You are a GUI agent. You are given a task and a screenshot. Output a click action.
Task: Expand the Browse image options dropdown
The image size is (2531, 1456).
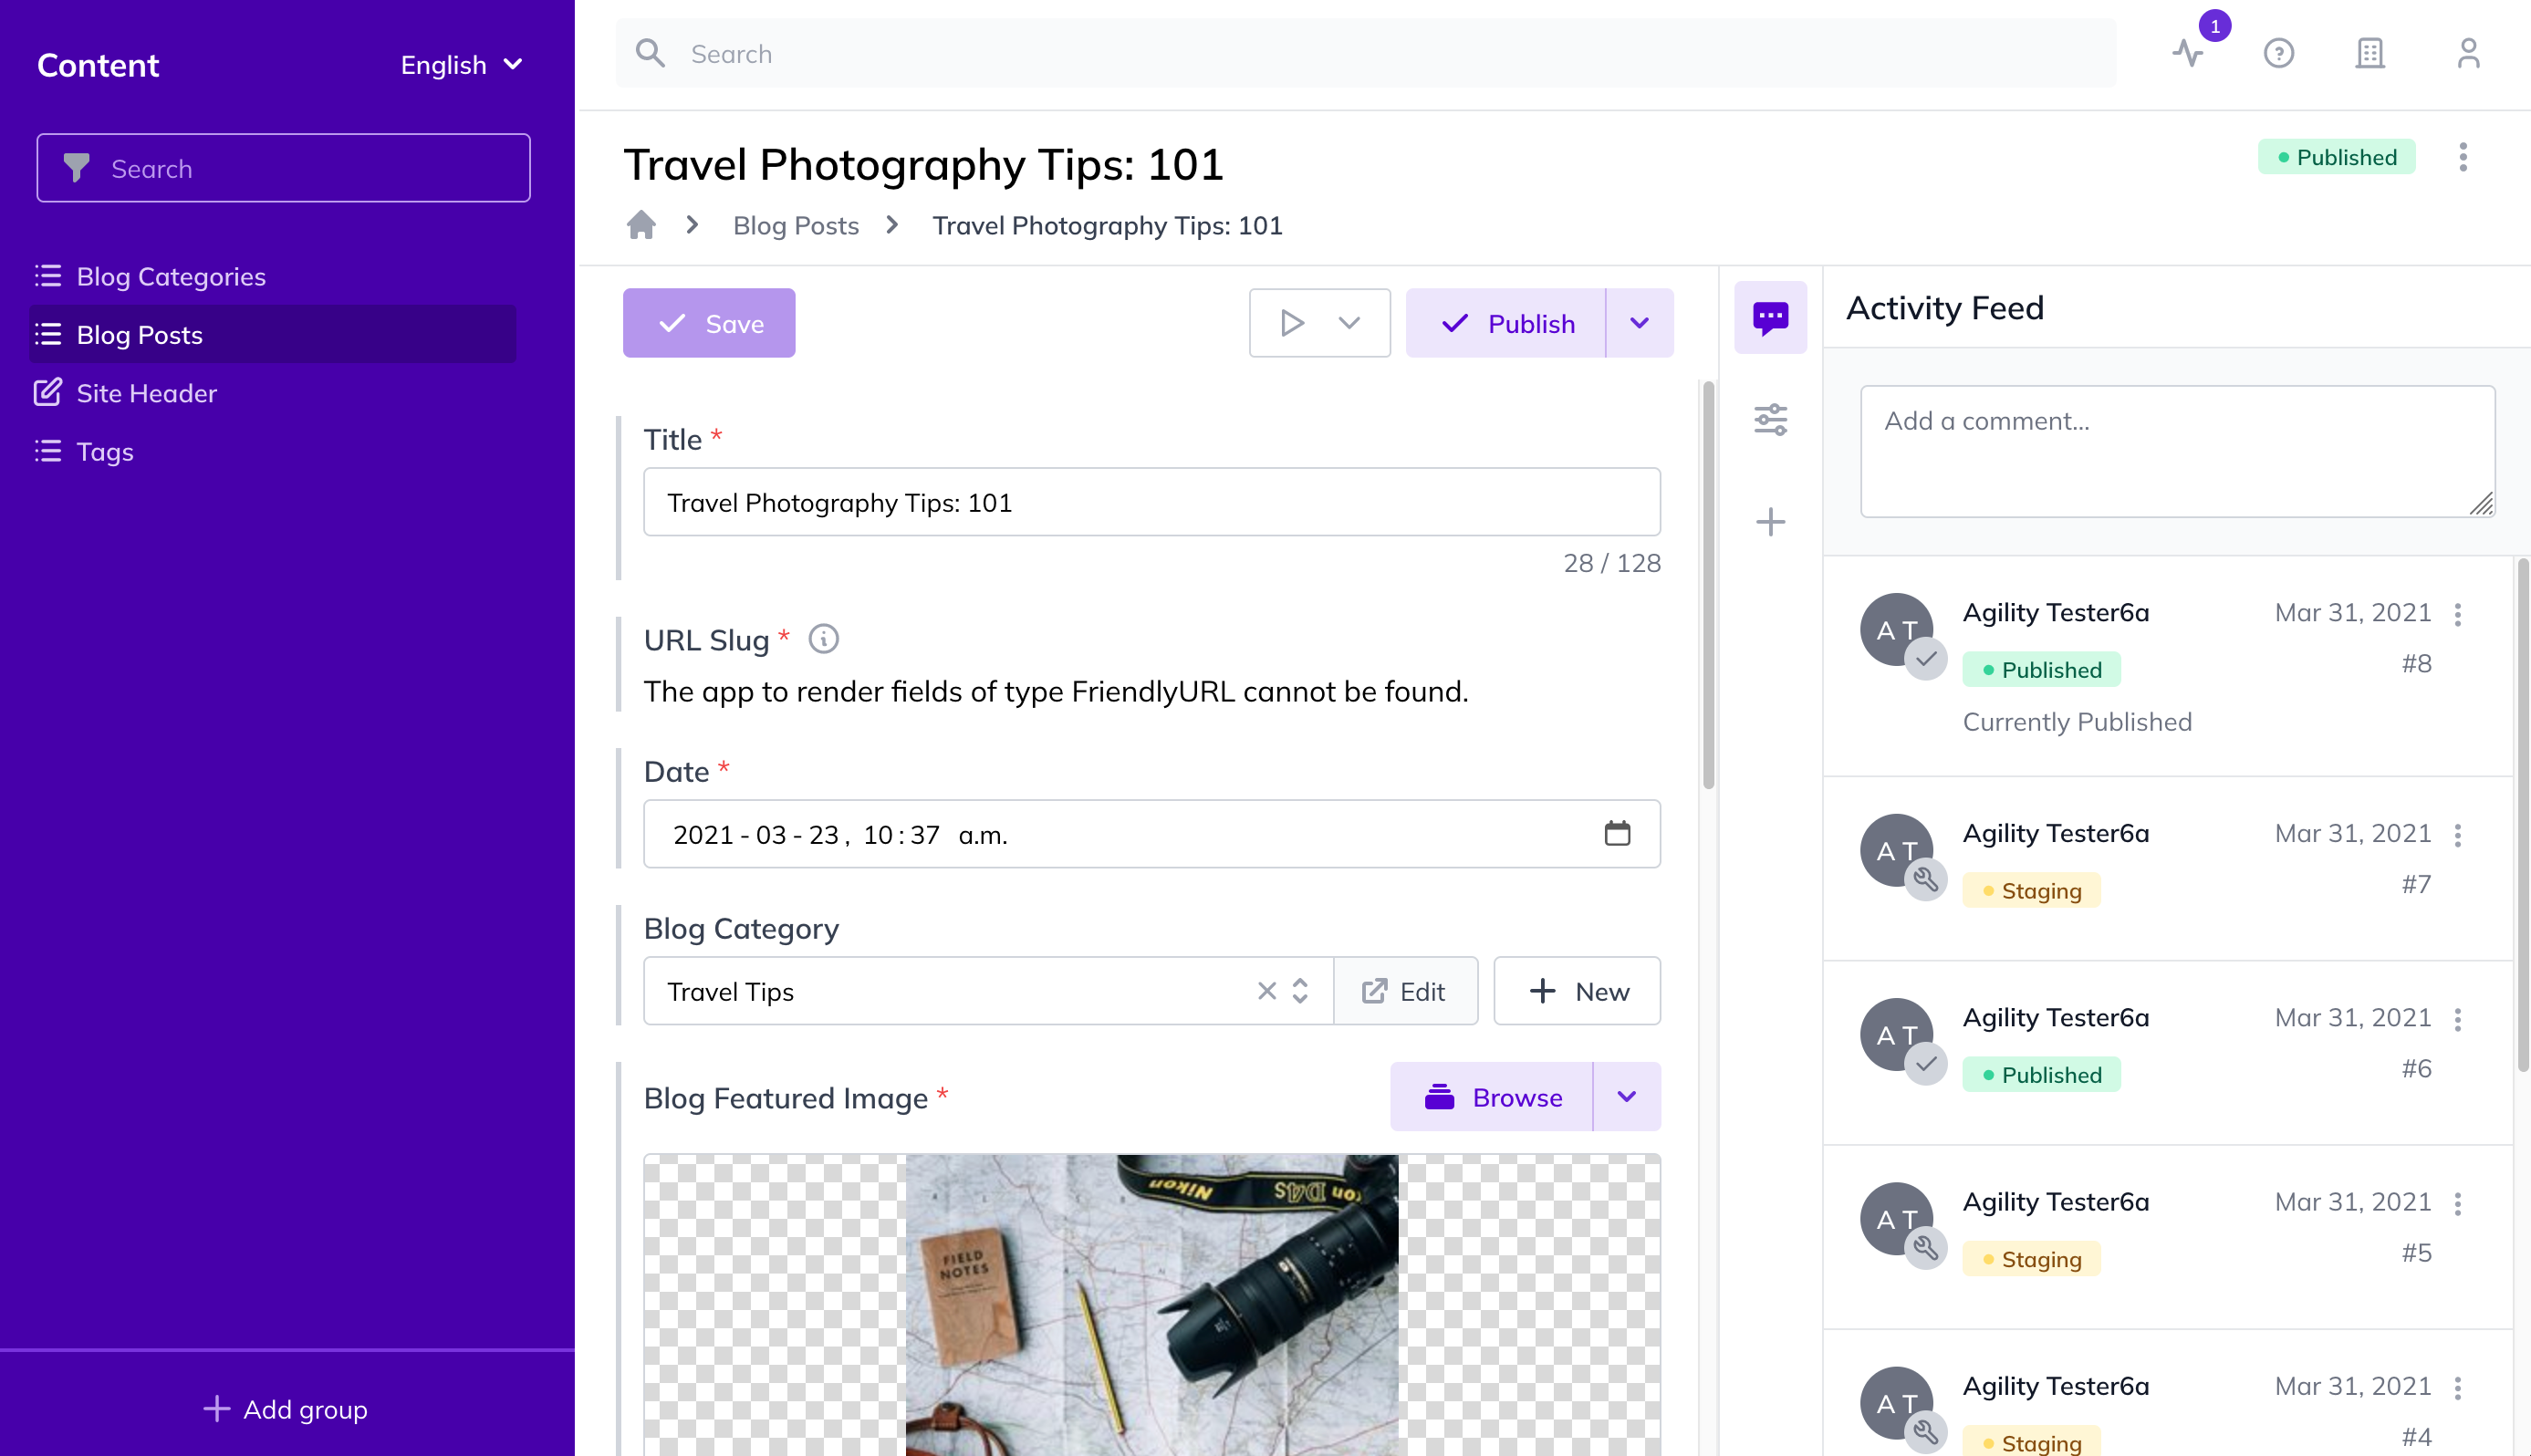[x=1626, y=1097]
